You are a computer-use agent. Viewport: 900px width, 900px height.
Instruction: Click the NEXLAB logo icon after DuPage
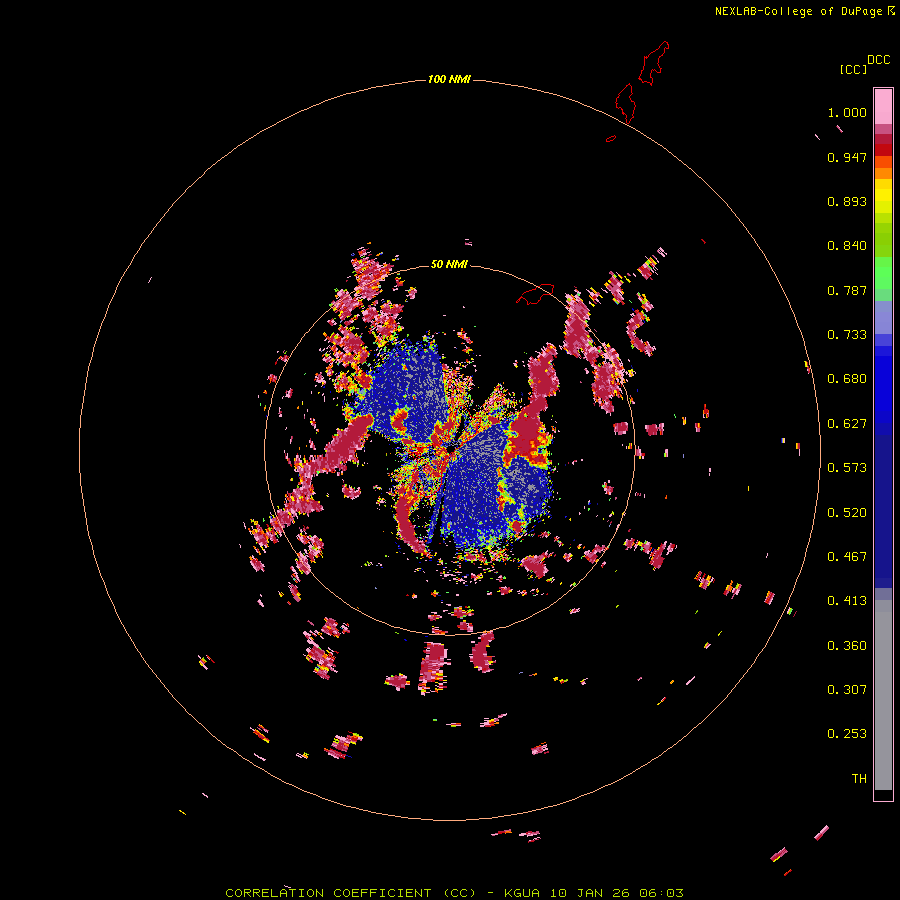(891, 10)
